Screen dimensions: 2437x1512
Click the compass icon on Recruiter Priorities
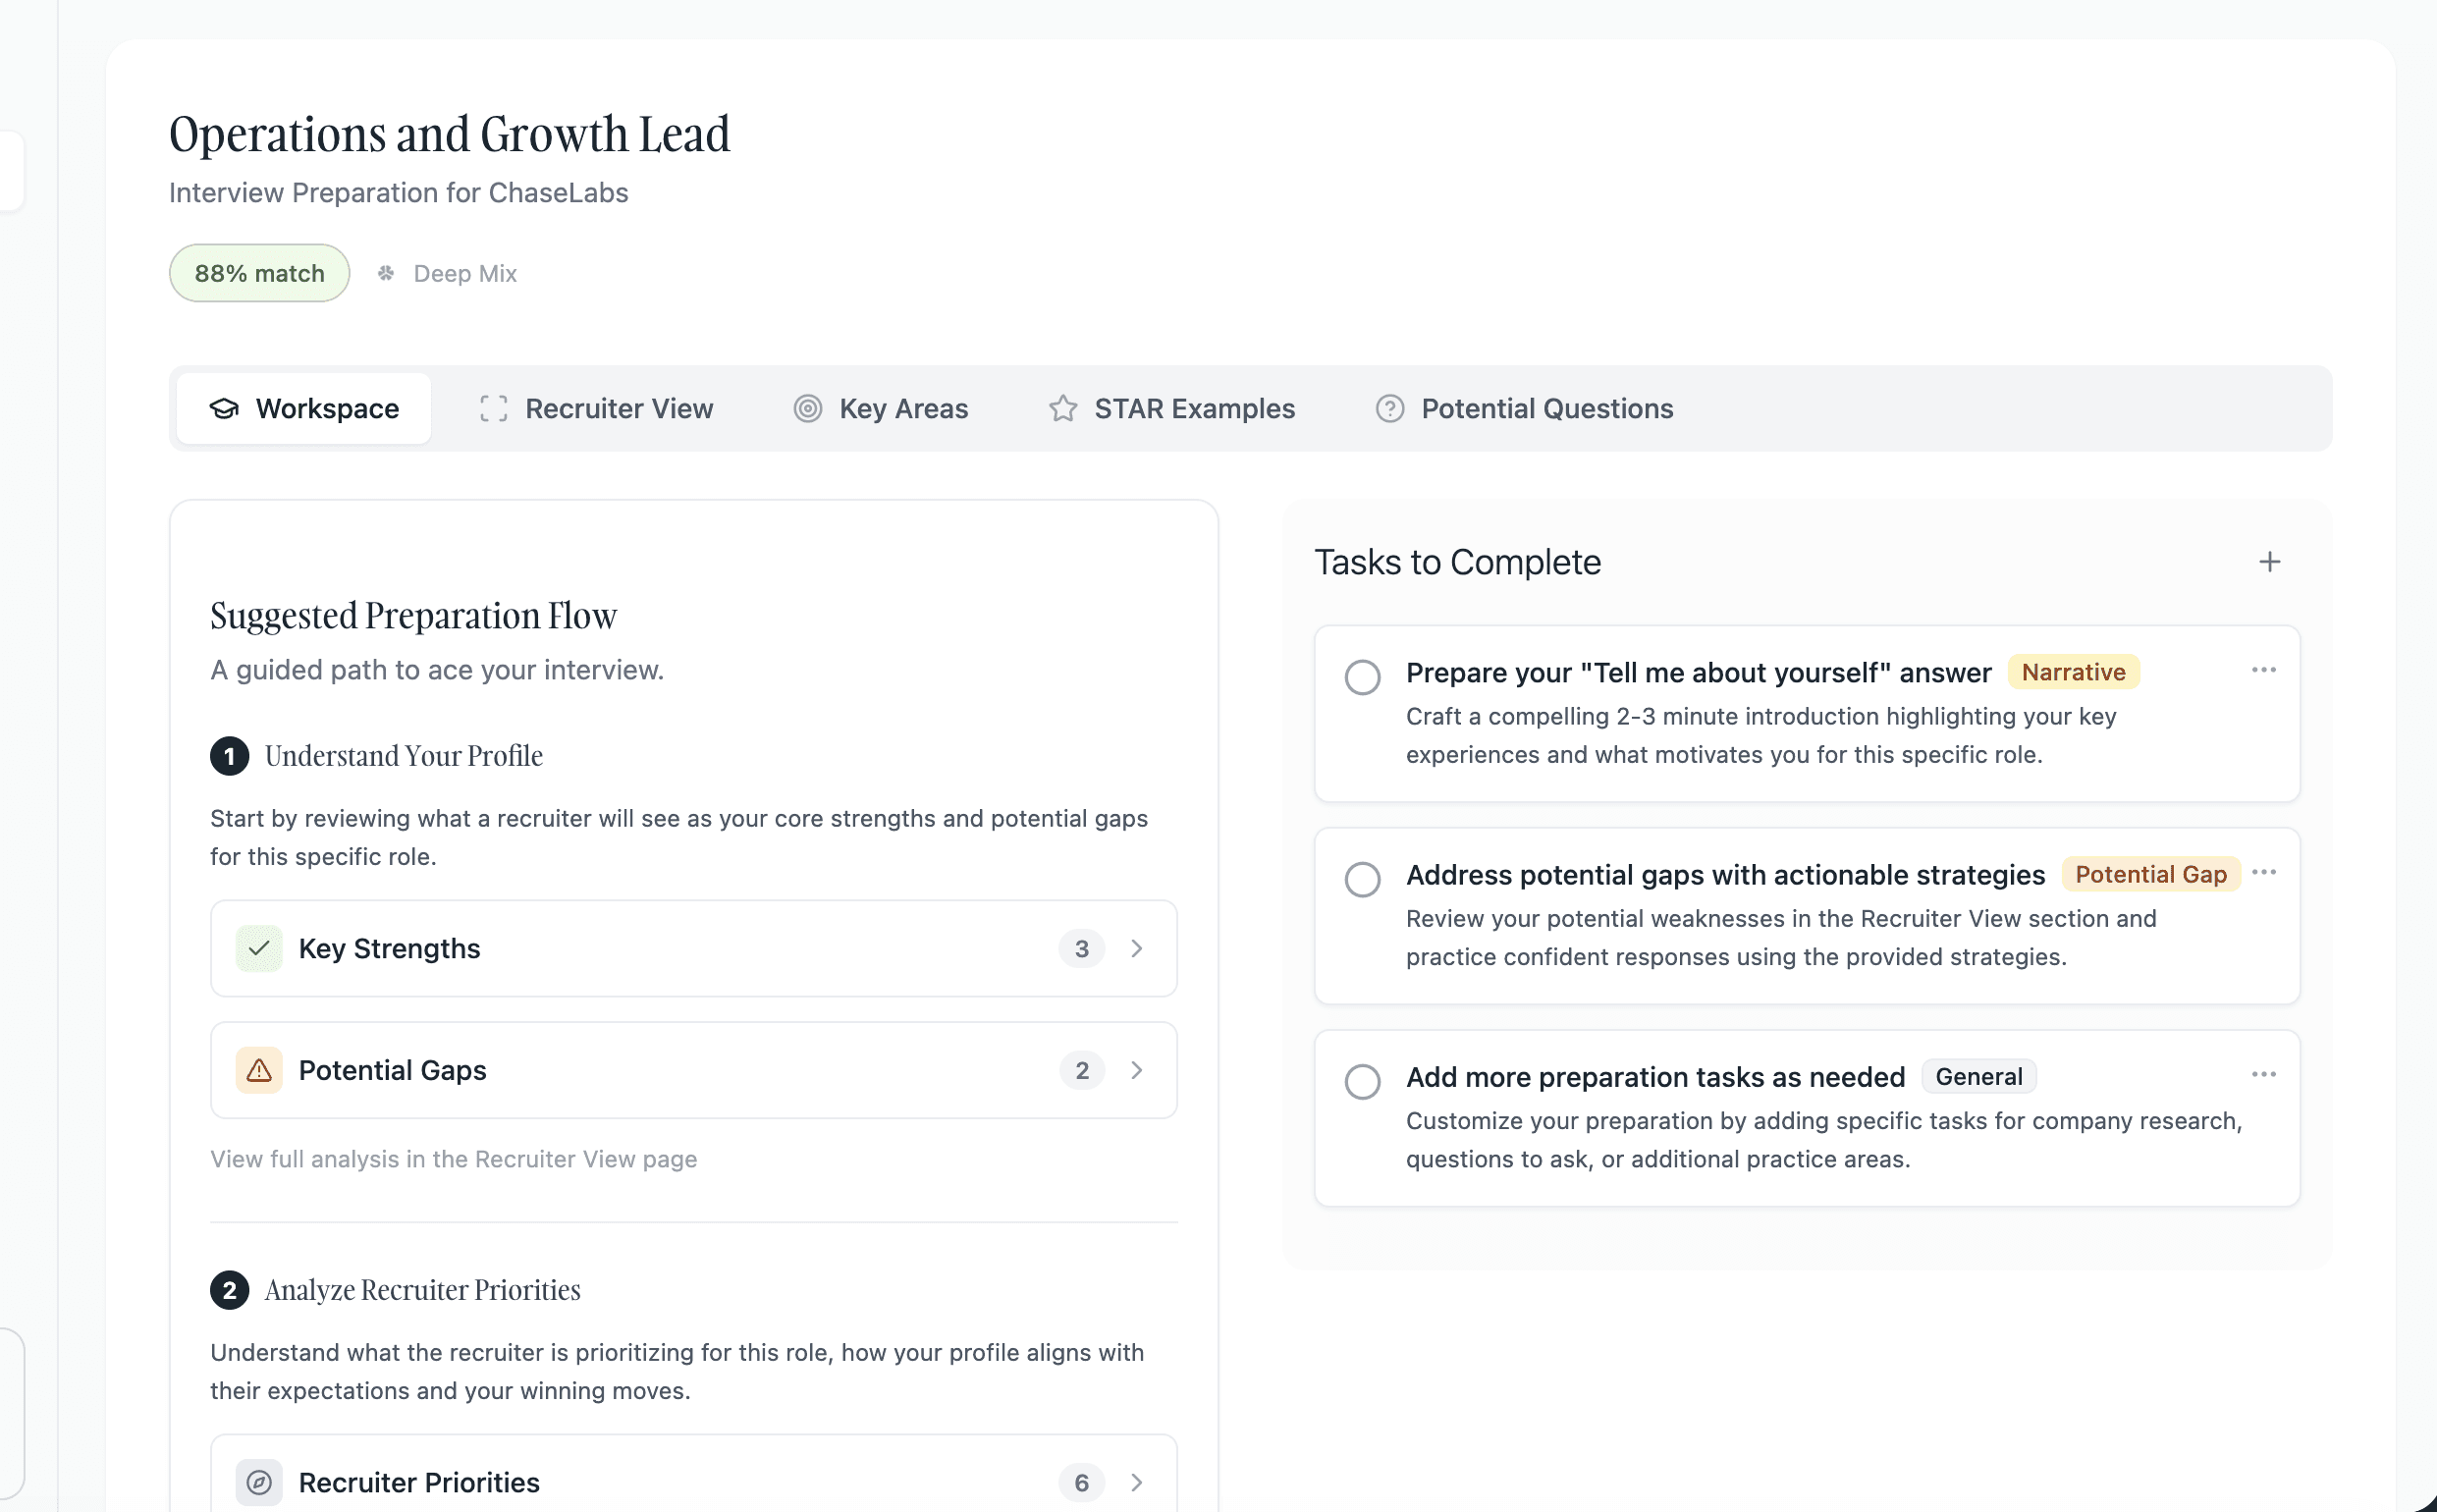pos(259,1482)
